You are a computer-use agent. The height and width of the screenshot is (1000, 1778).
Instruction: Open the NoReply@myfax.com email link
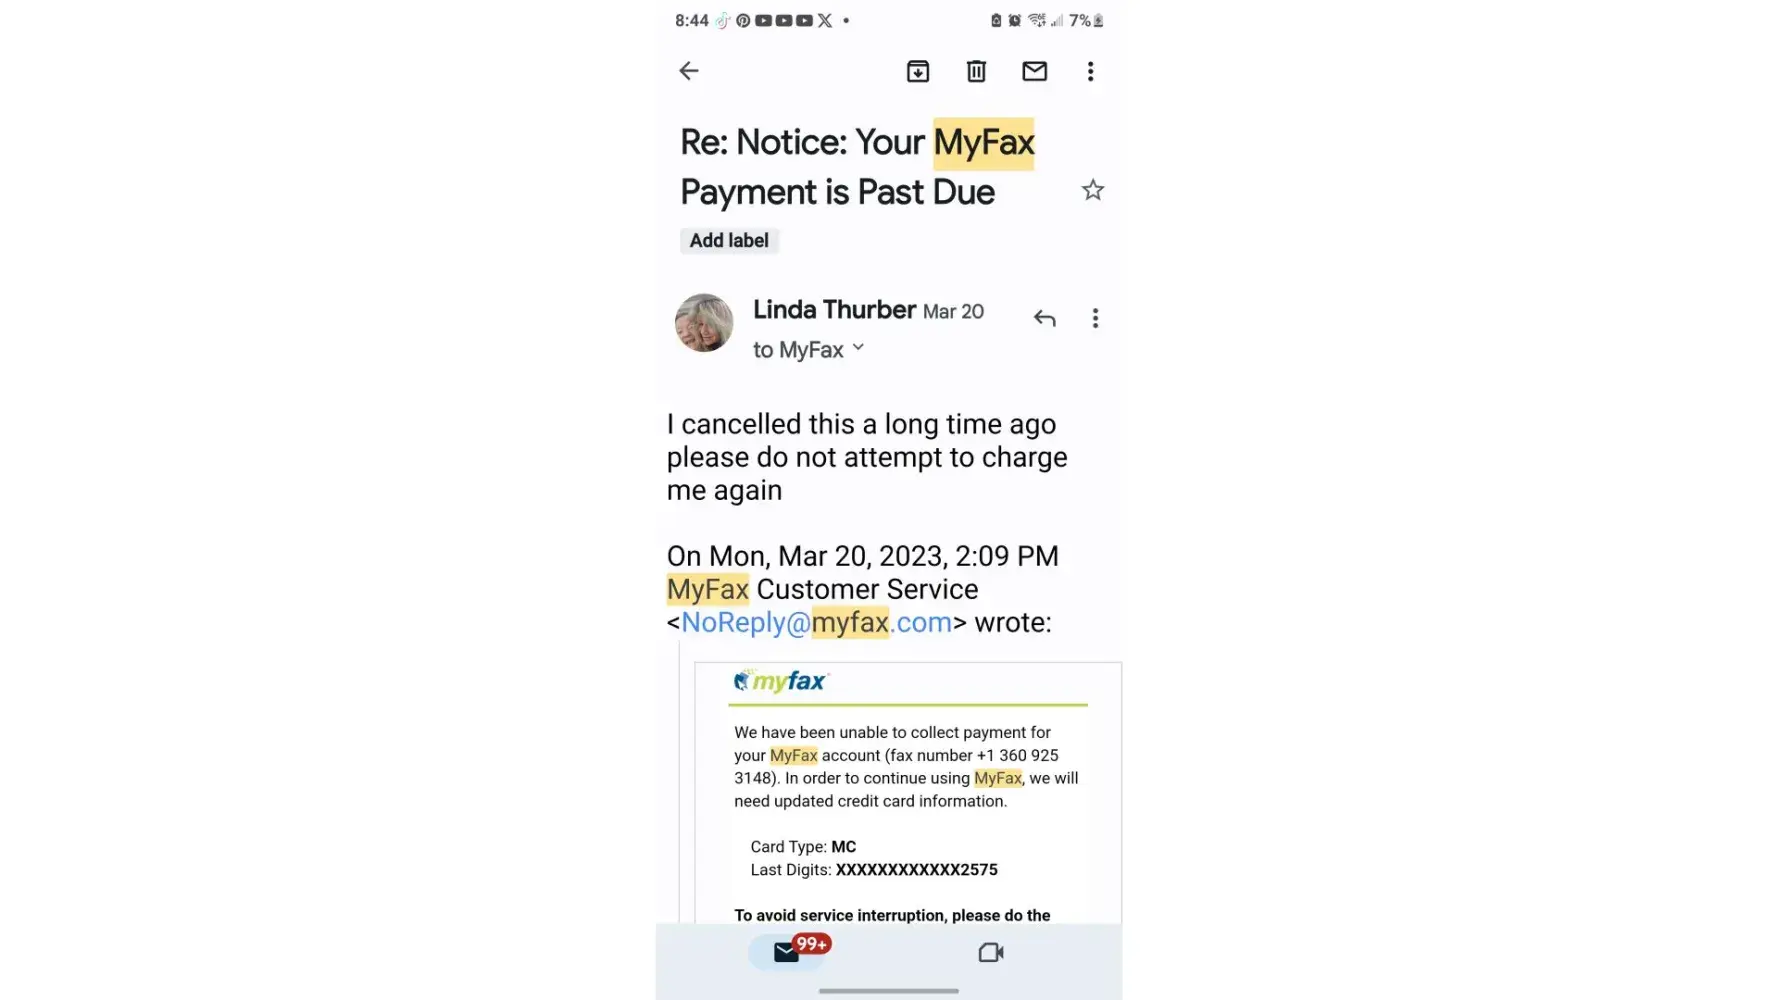pos(816,622)
